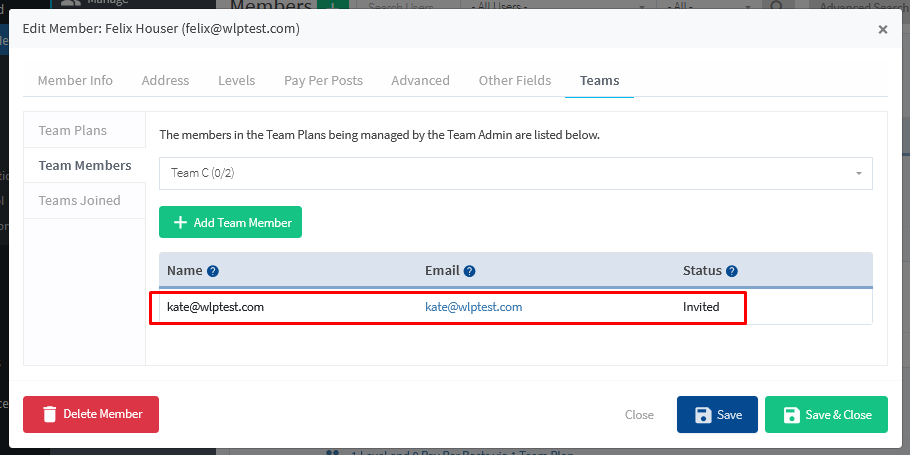Open the Levels tab
Viewport: 910px width, 455px height.
coord(236,81)
